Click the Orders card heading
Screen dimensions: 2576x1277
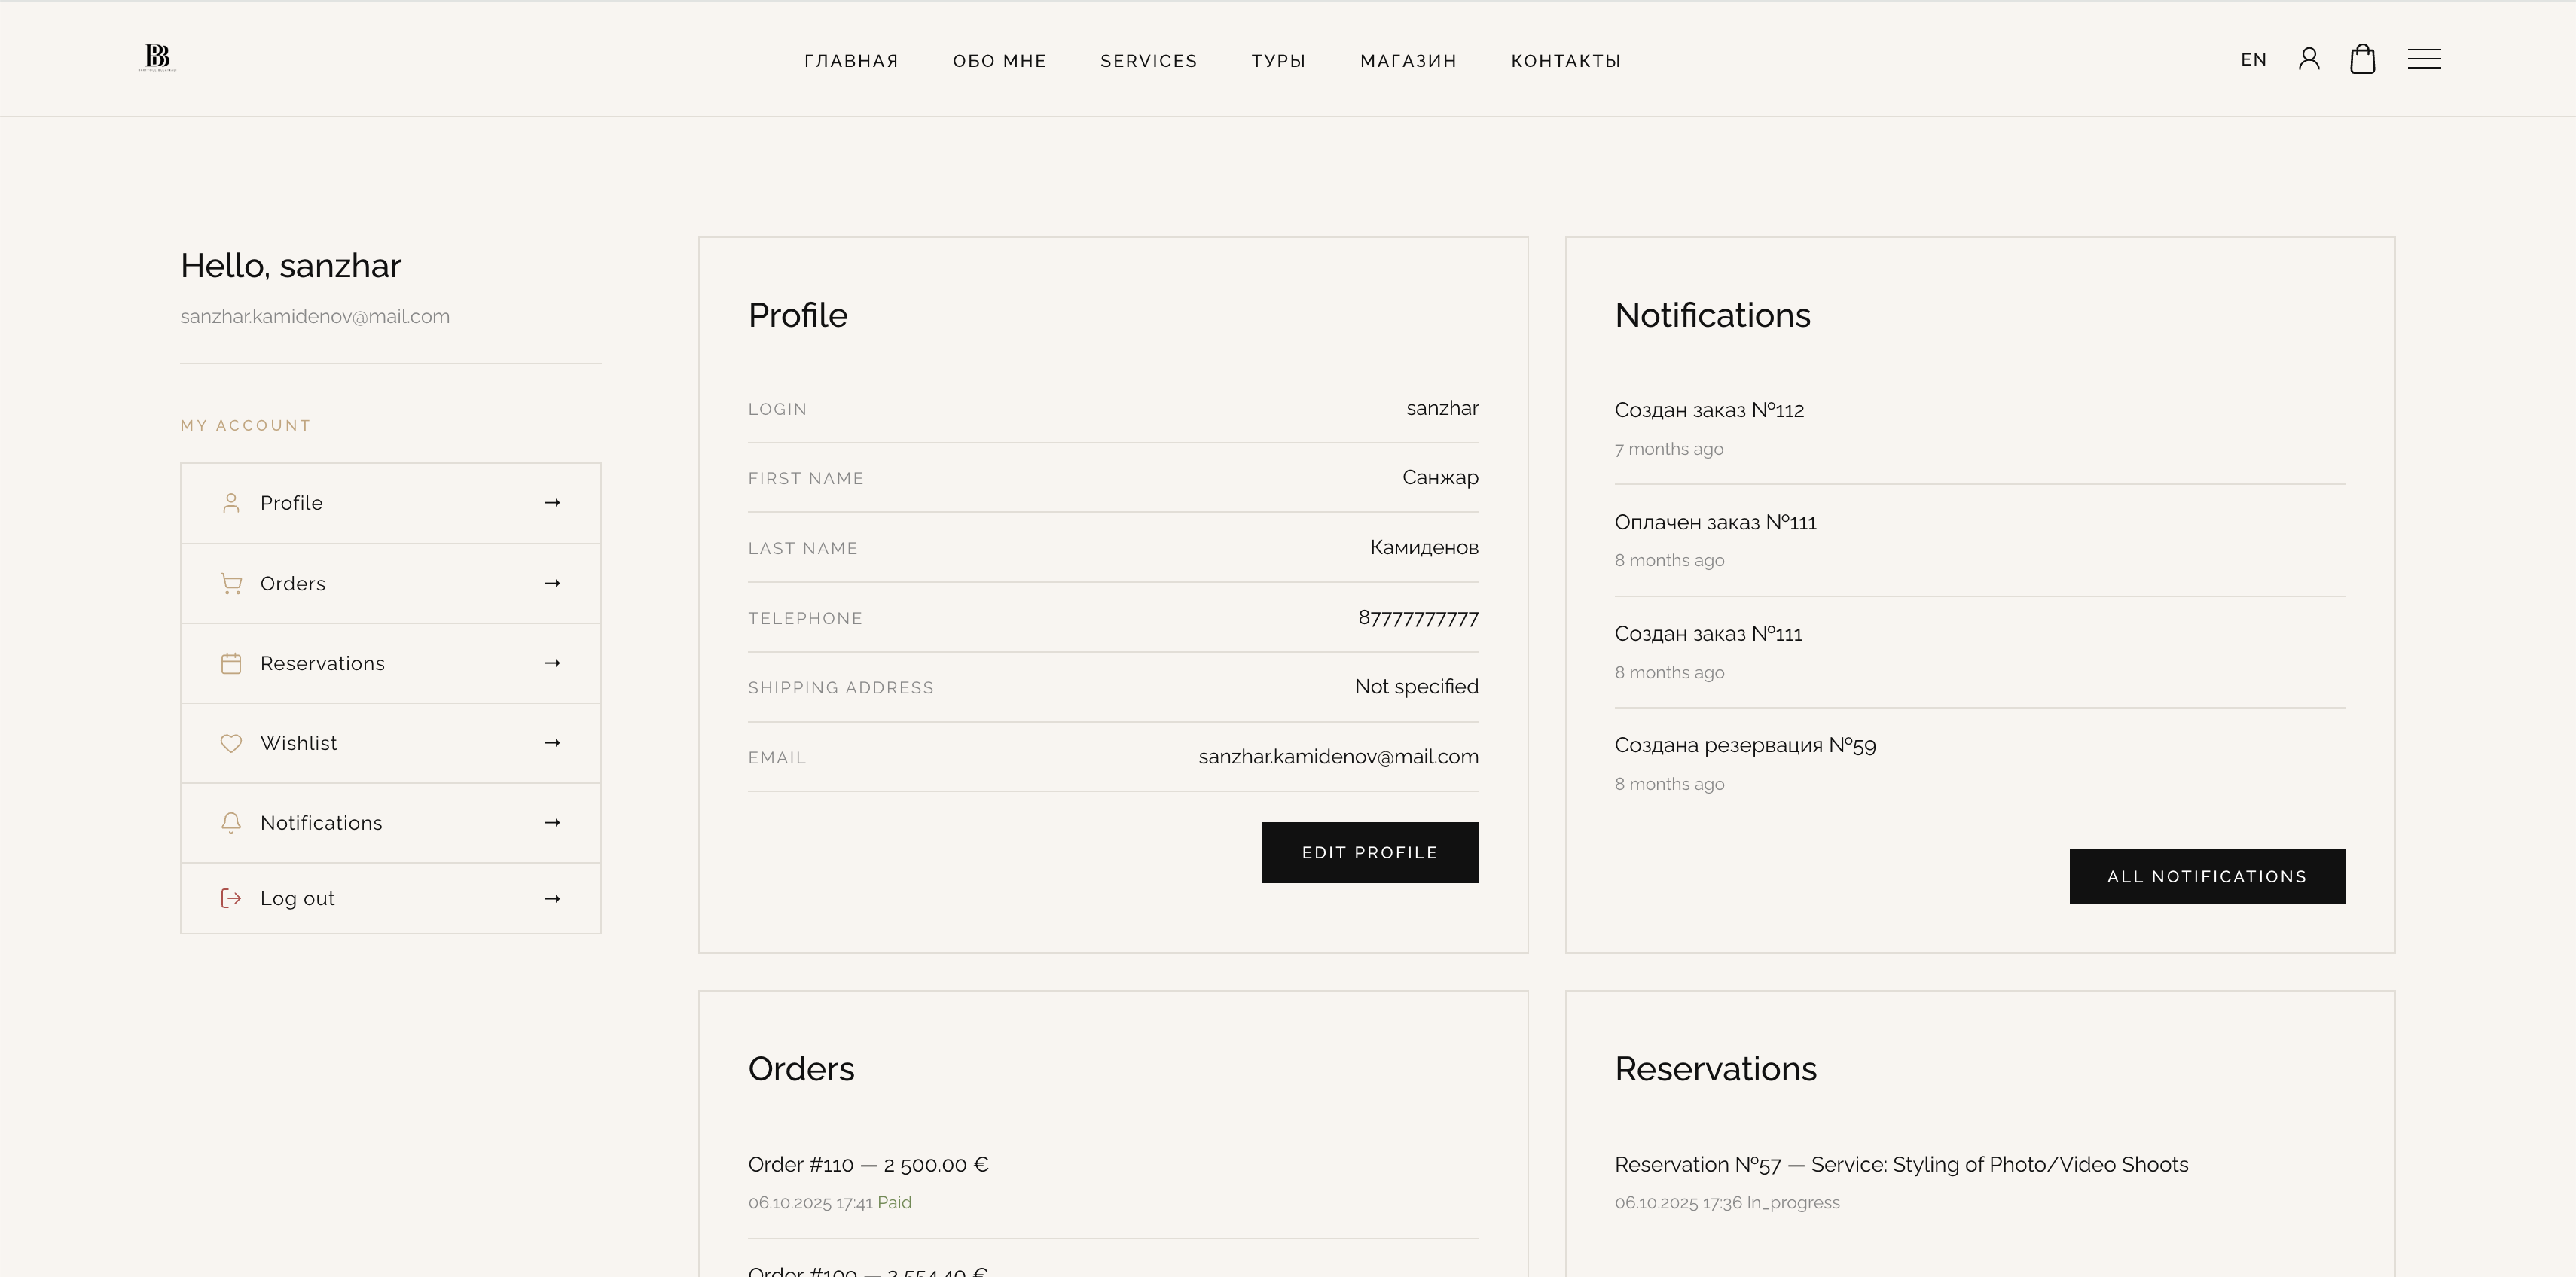click(x=801, y=1069)
